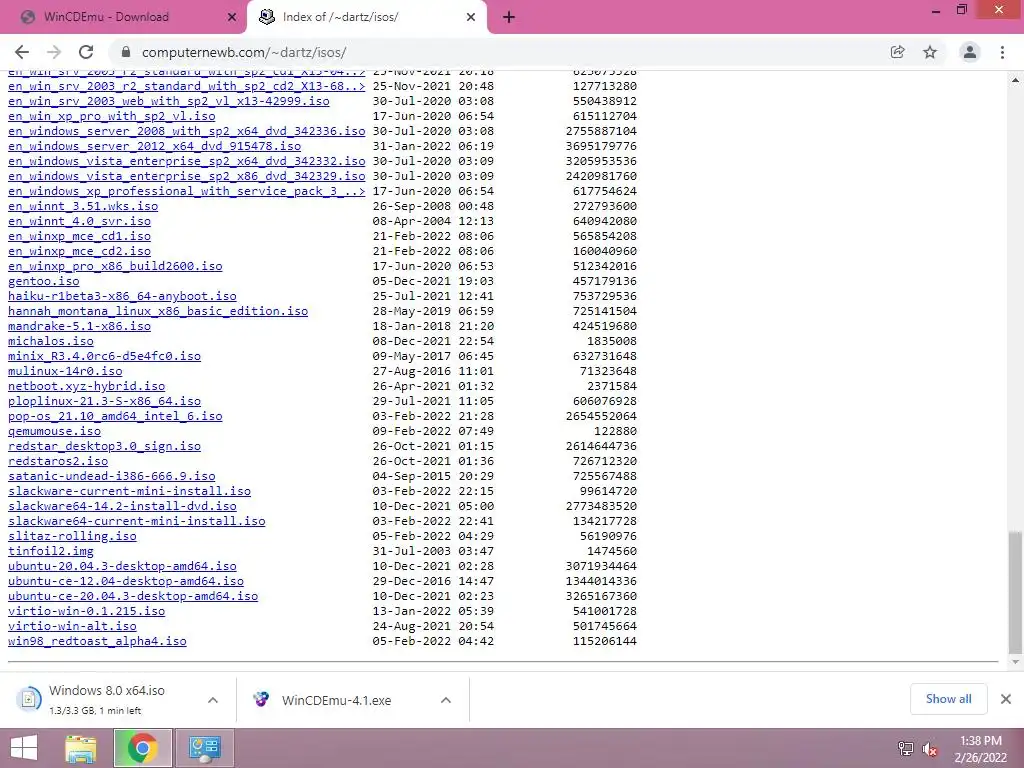
Task: Open the Control Panel taskbar icon
Action: (205, 748)
